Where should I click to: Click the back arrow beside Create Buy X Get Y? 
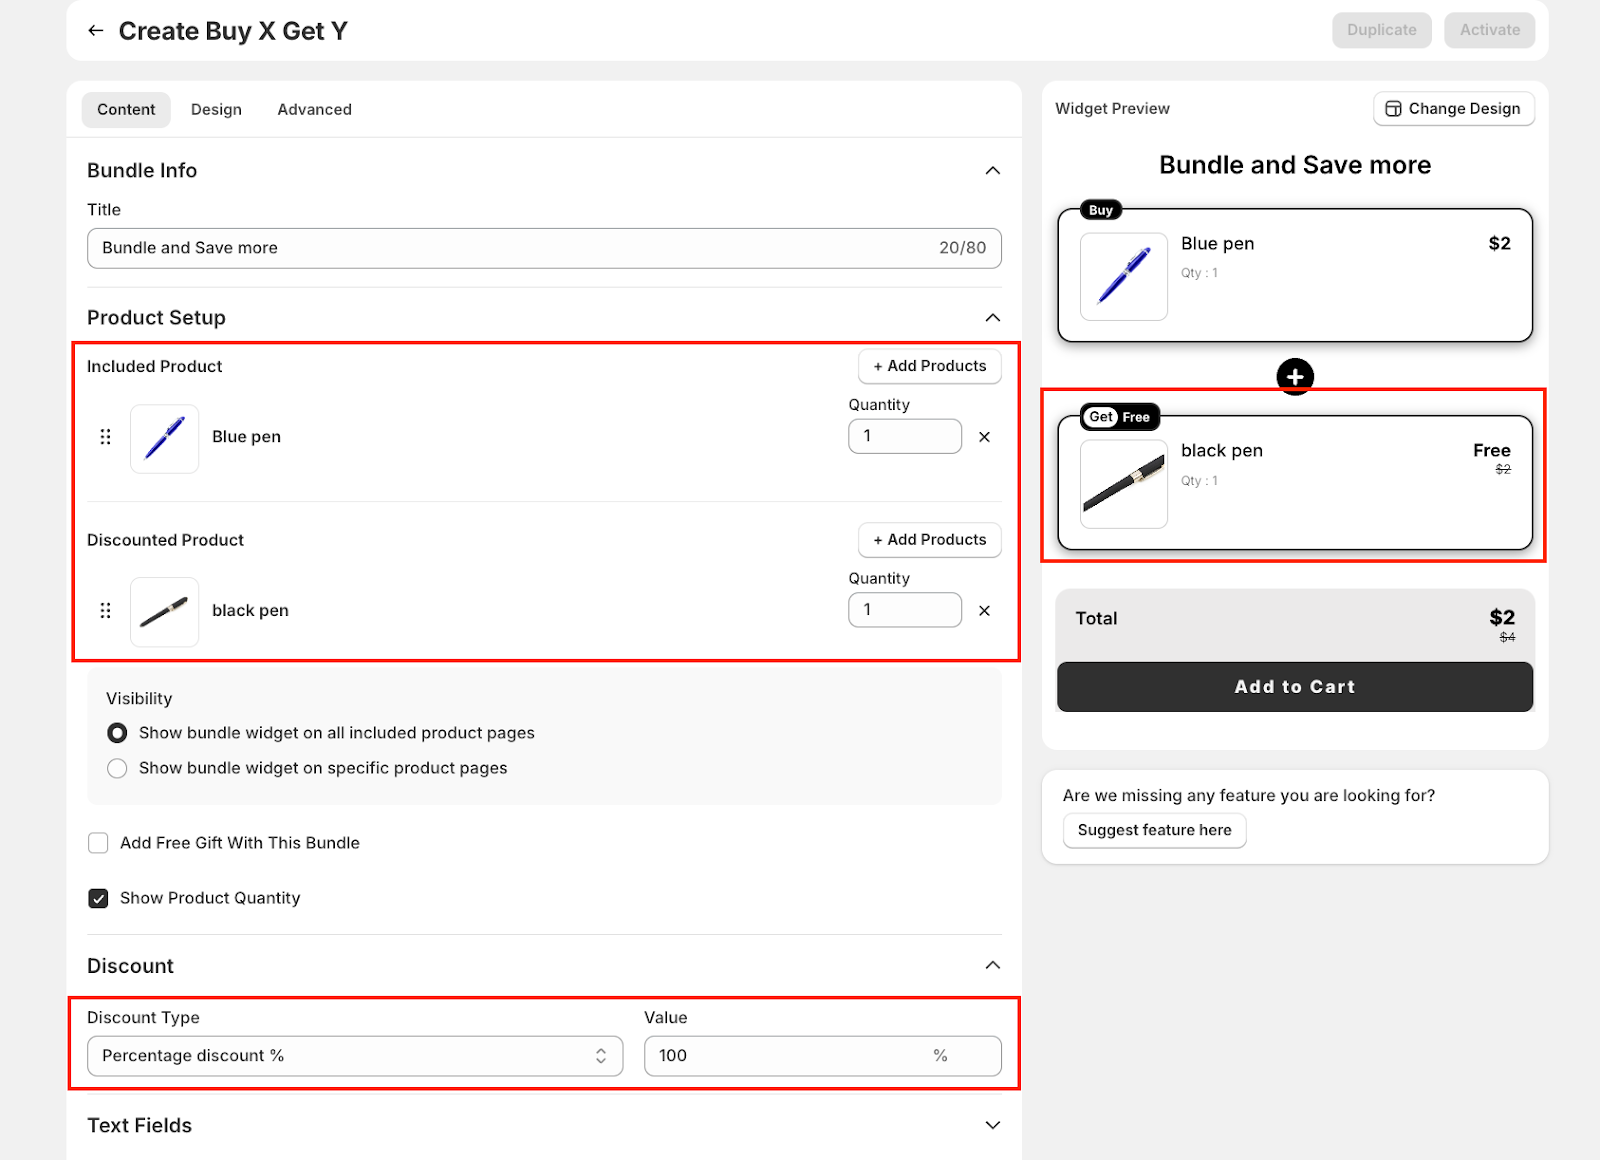pyautogui.click(x=95, y=31)
